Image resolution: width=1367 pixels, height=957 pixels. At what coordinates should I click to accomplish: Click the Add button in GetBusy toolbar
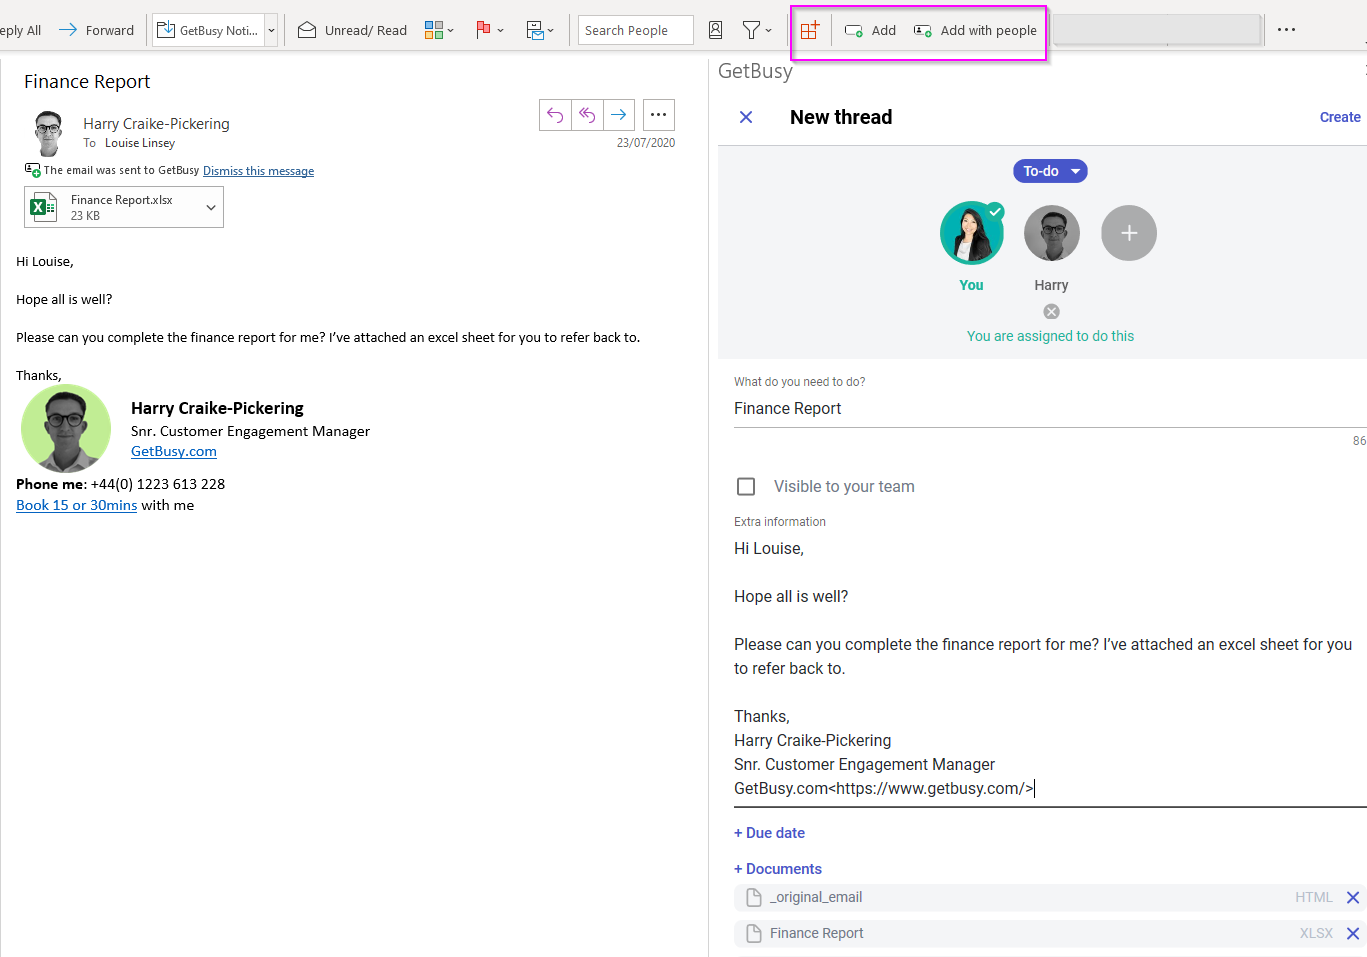[x=870, y=30]
